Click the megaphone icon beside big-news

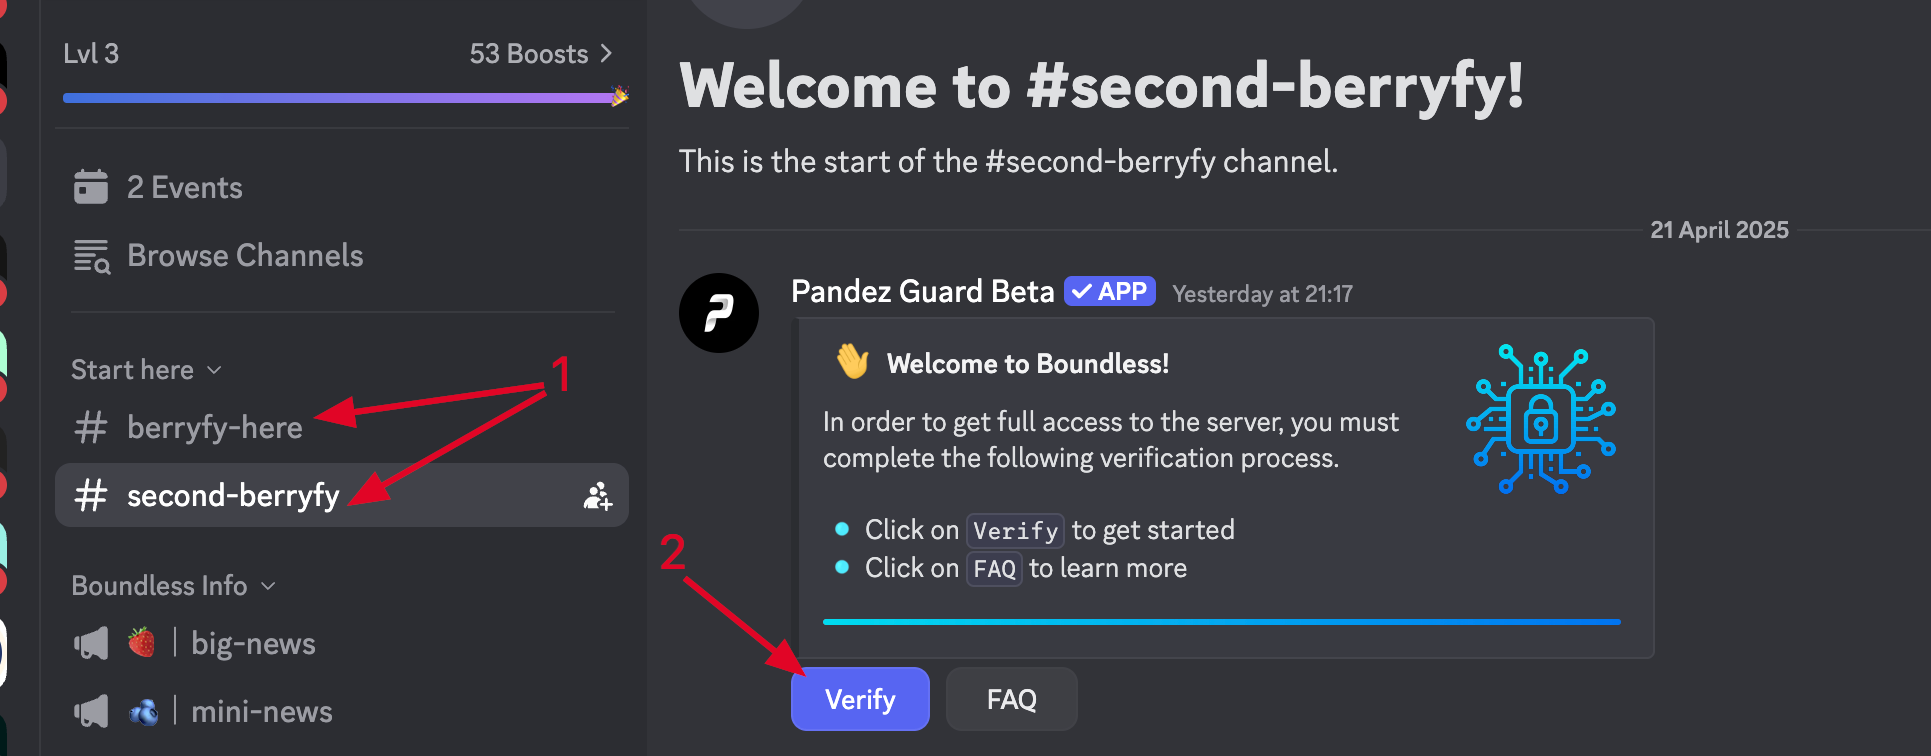pyautogui.click(x=91, y=644)
